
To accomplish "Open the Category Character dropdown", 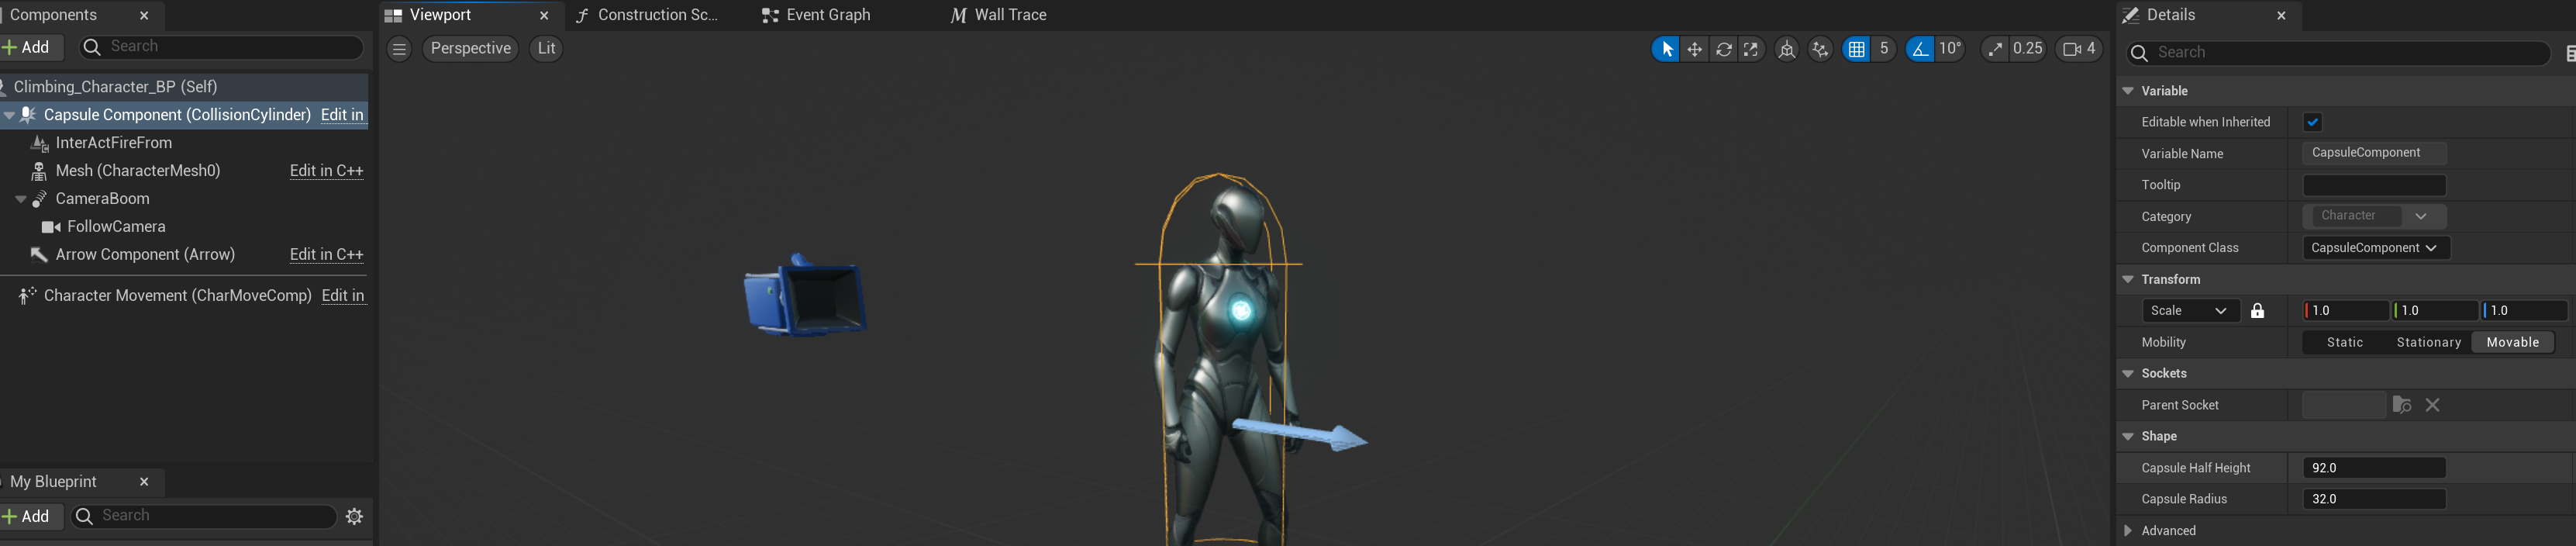I will click(x=2374, y=216).
